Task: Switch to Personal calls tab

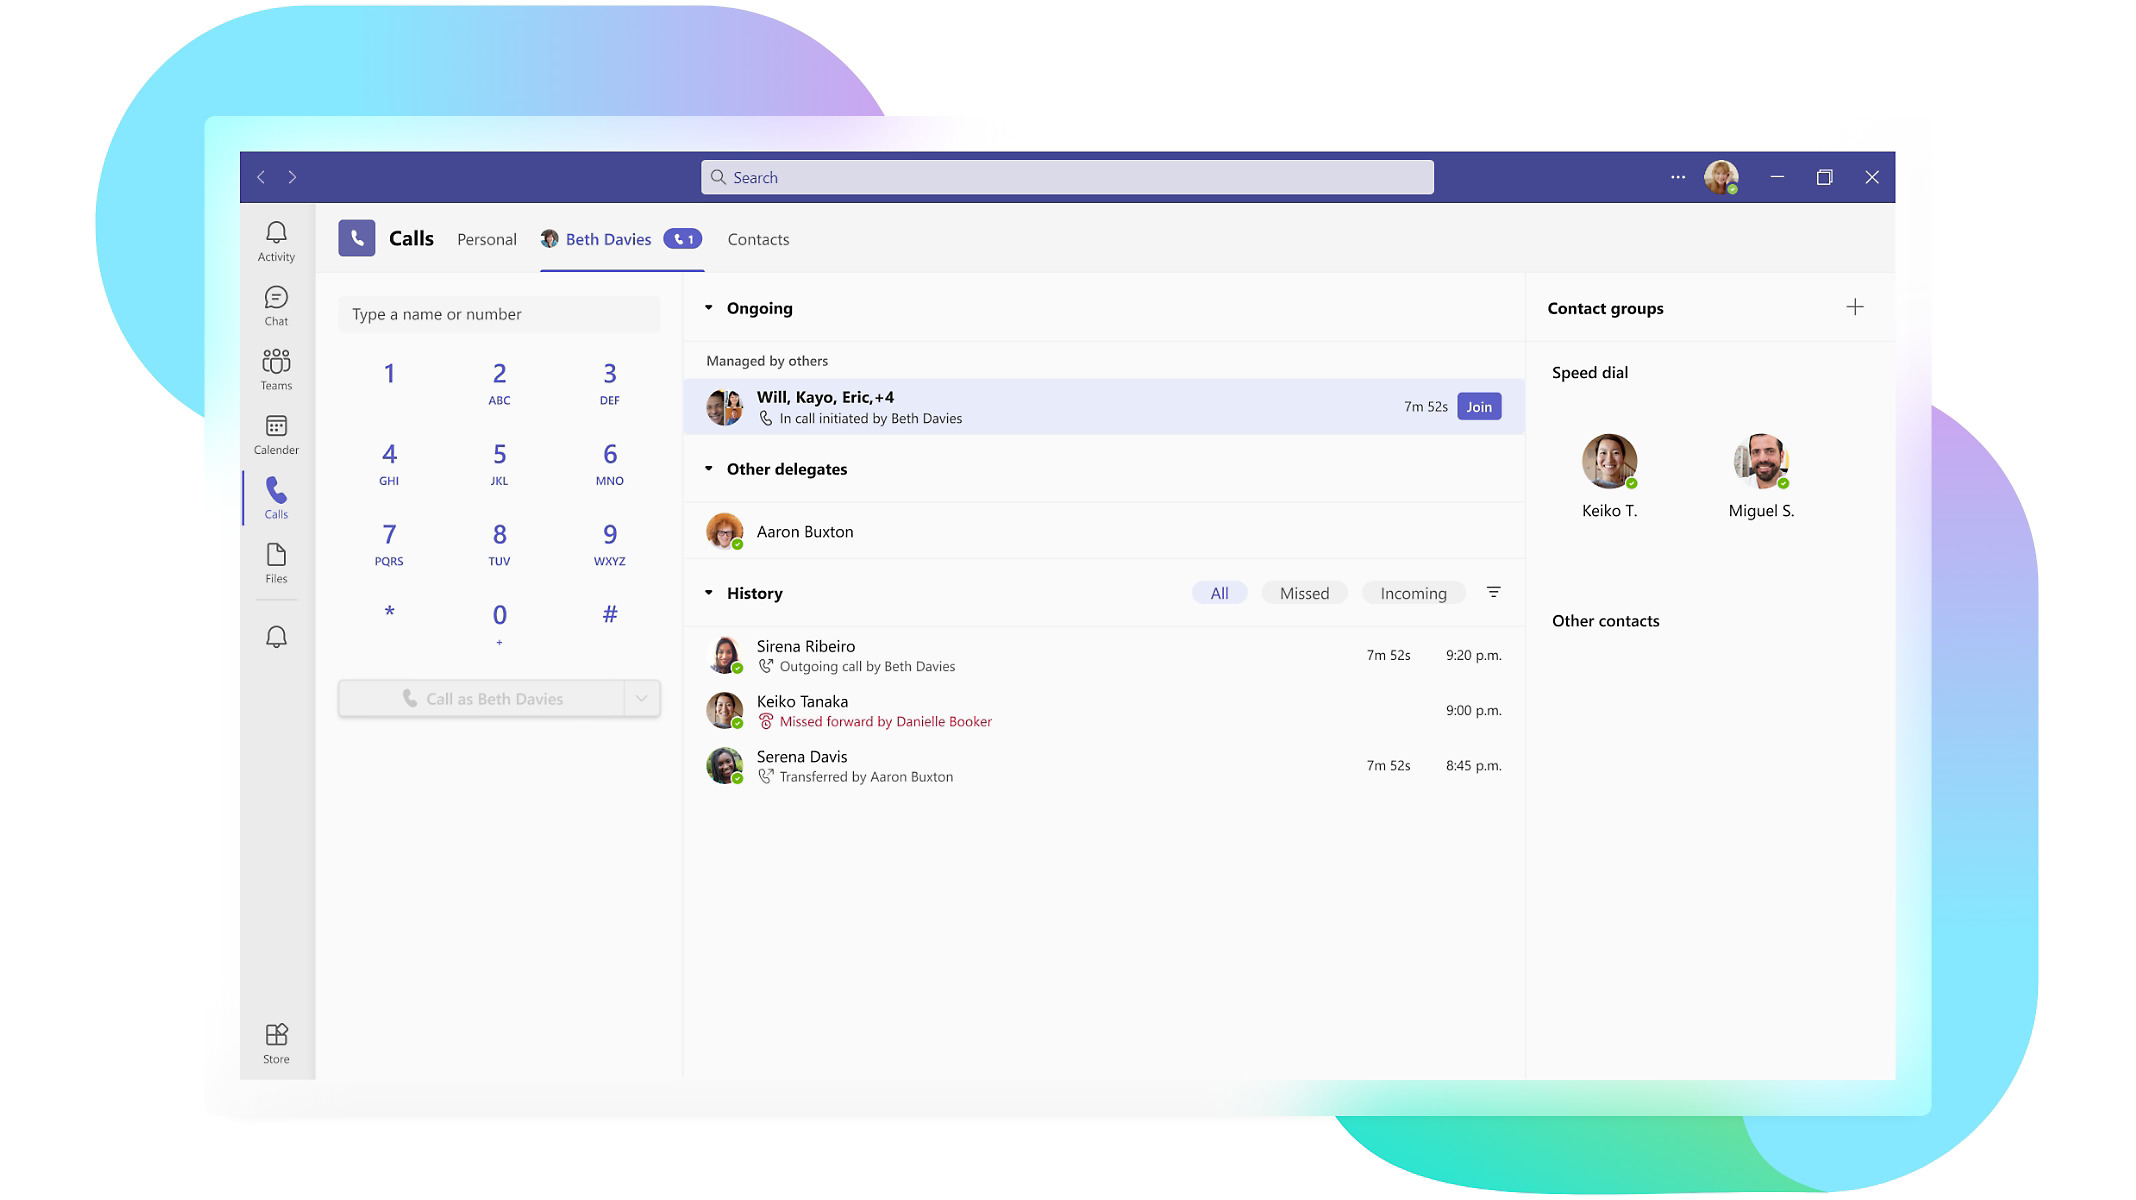Action: 487,239
